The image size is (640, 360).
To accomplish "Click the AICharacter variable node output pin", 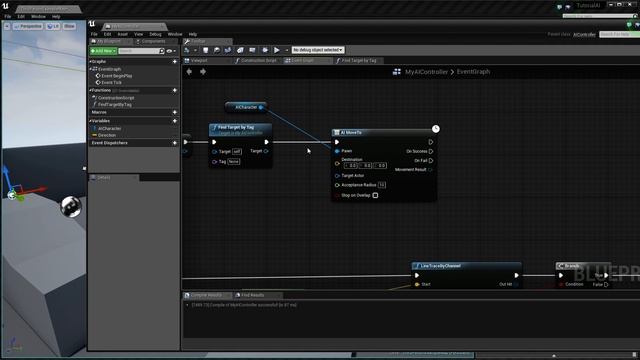I will tap(261, 107).
